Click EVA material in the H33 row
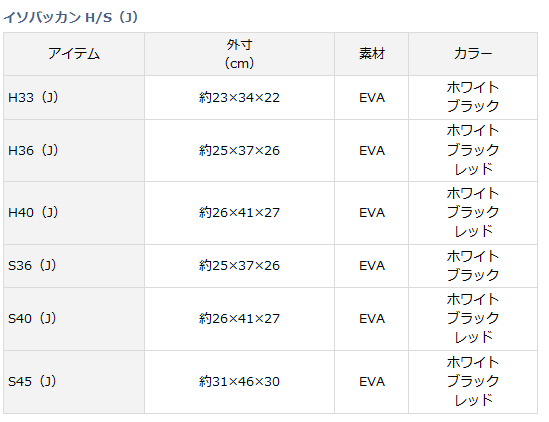This screenshot has width=549, height=422. 372,98
